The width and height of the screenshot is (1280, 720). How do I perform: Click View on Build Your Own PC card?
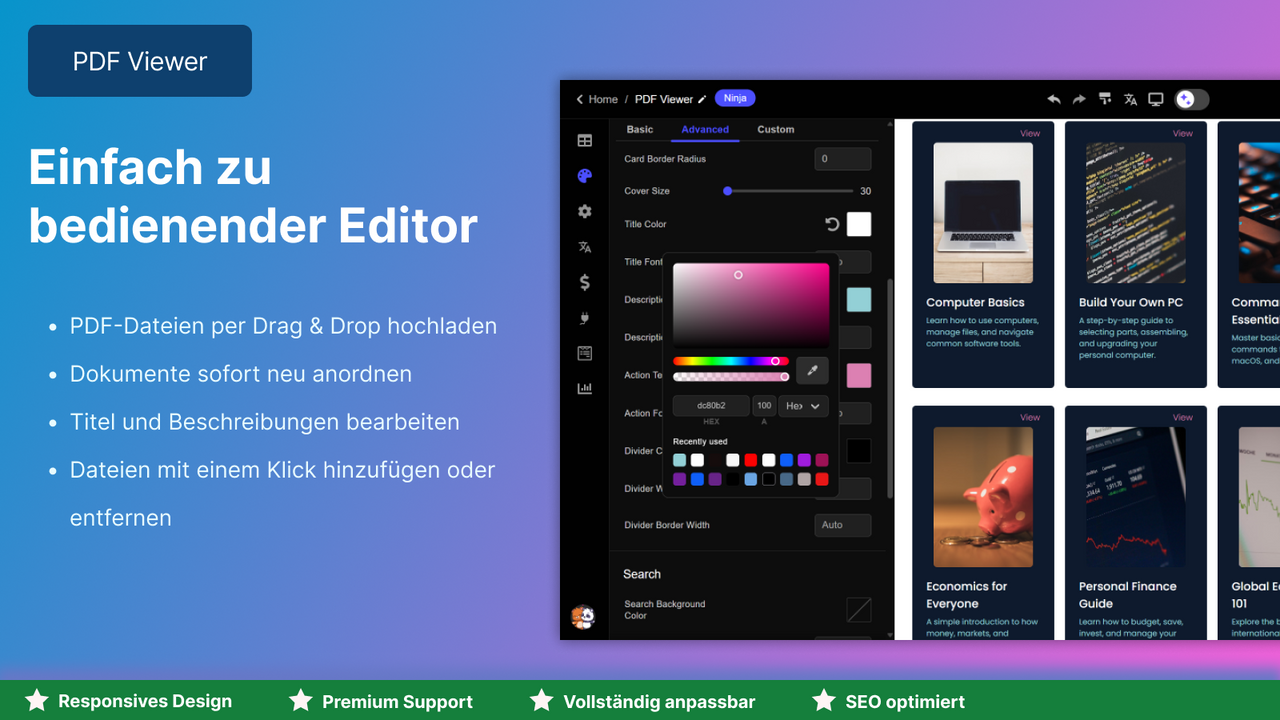(1183, 133)
